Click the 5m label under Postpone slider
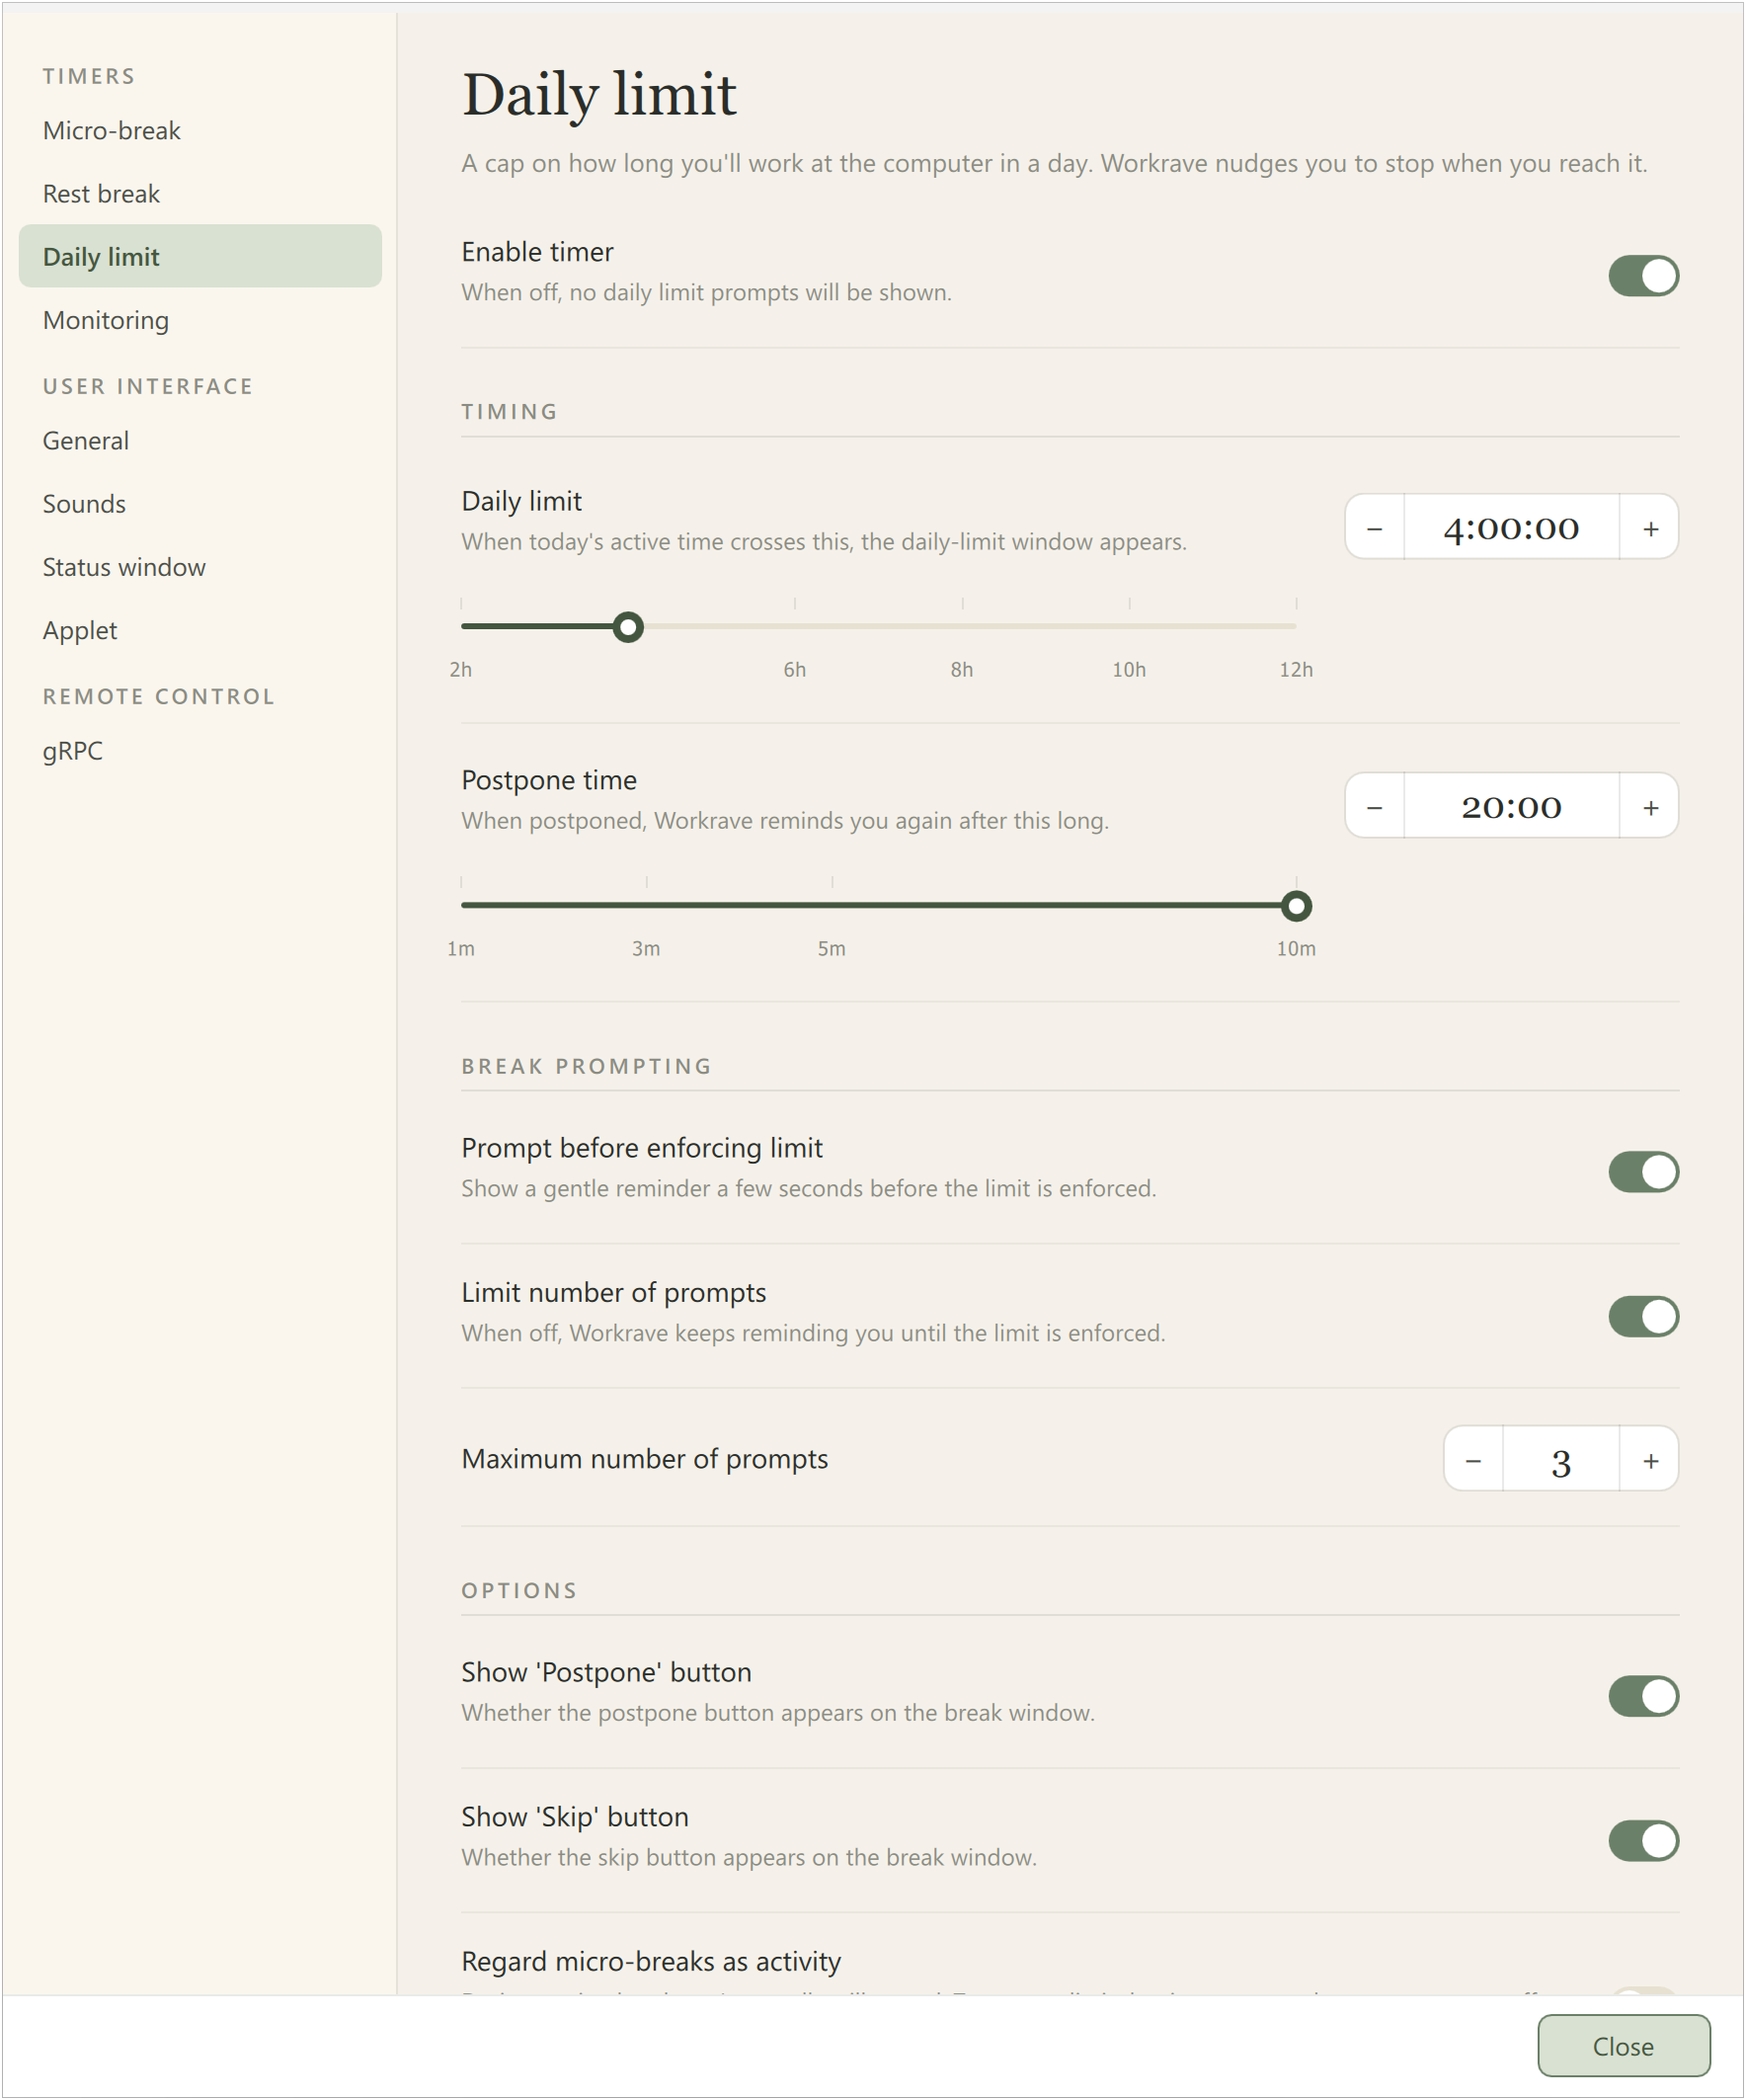1746x2100 pixels. click(x=832, y=949)
